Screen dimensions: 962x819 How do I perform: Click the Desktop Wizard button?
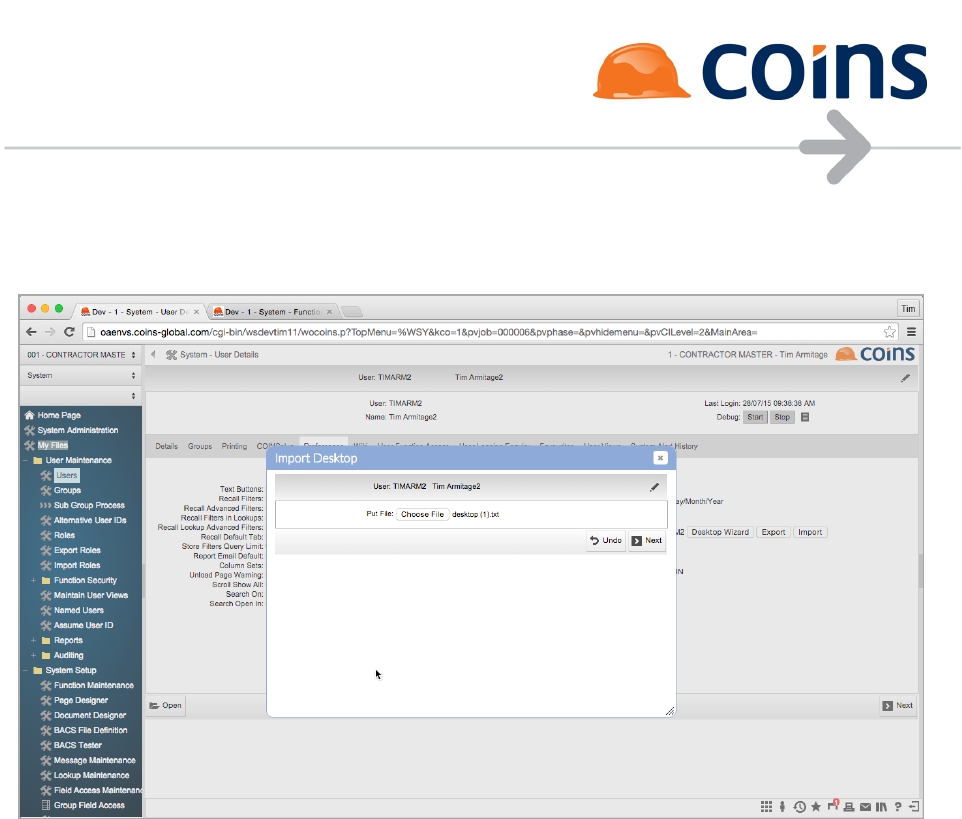point(720,533)
